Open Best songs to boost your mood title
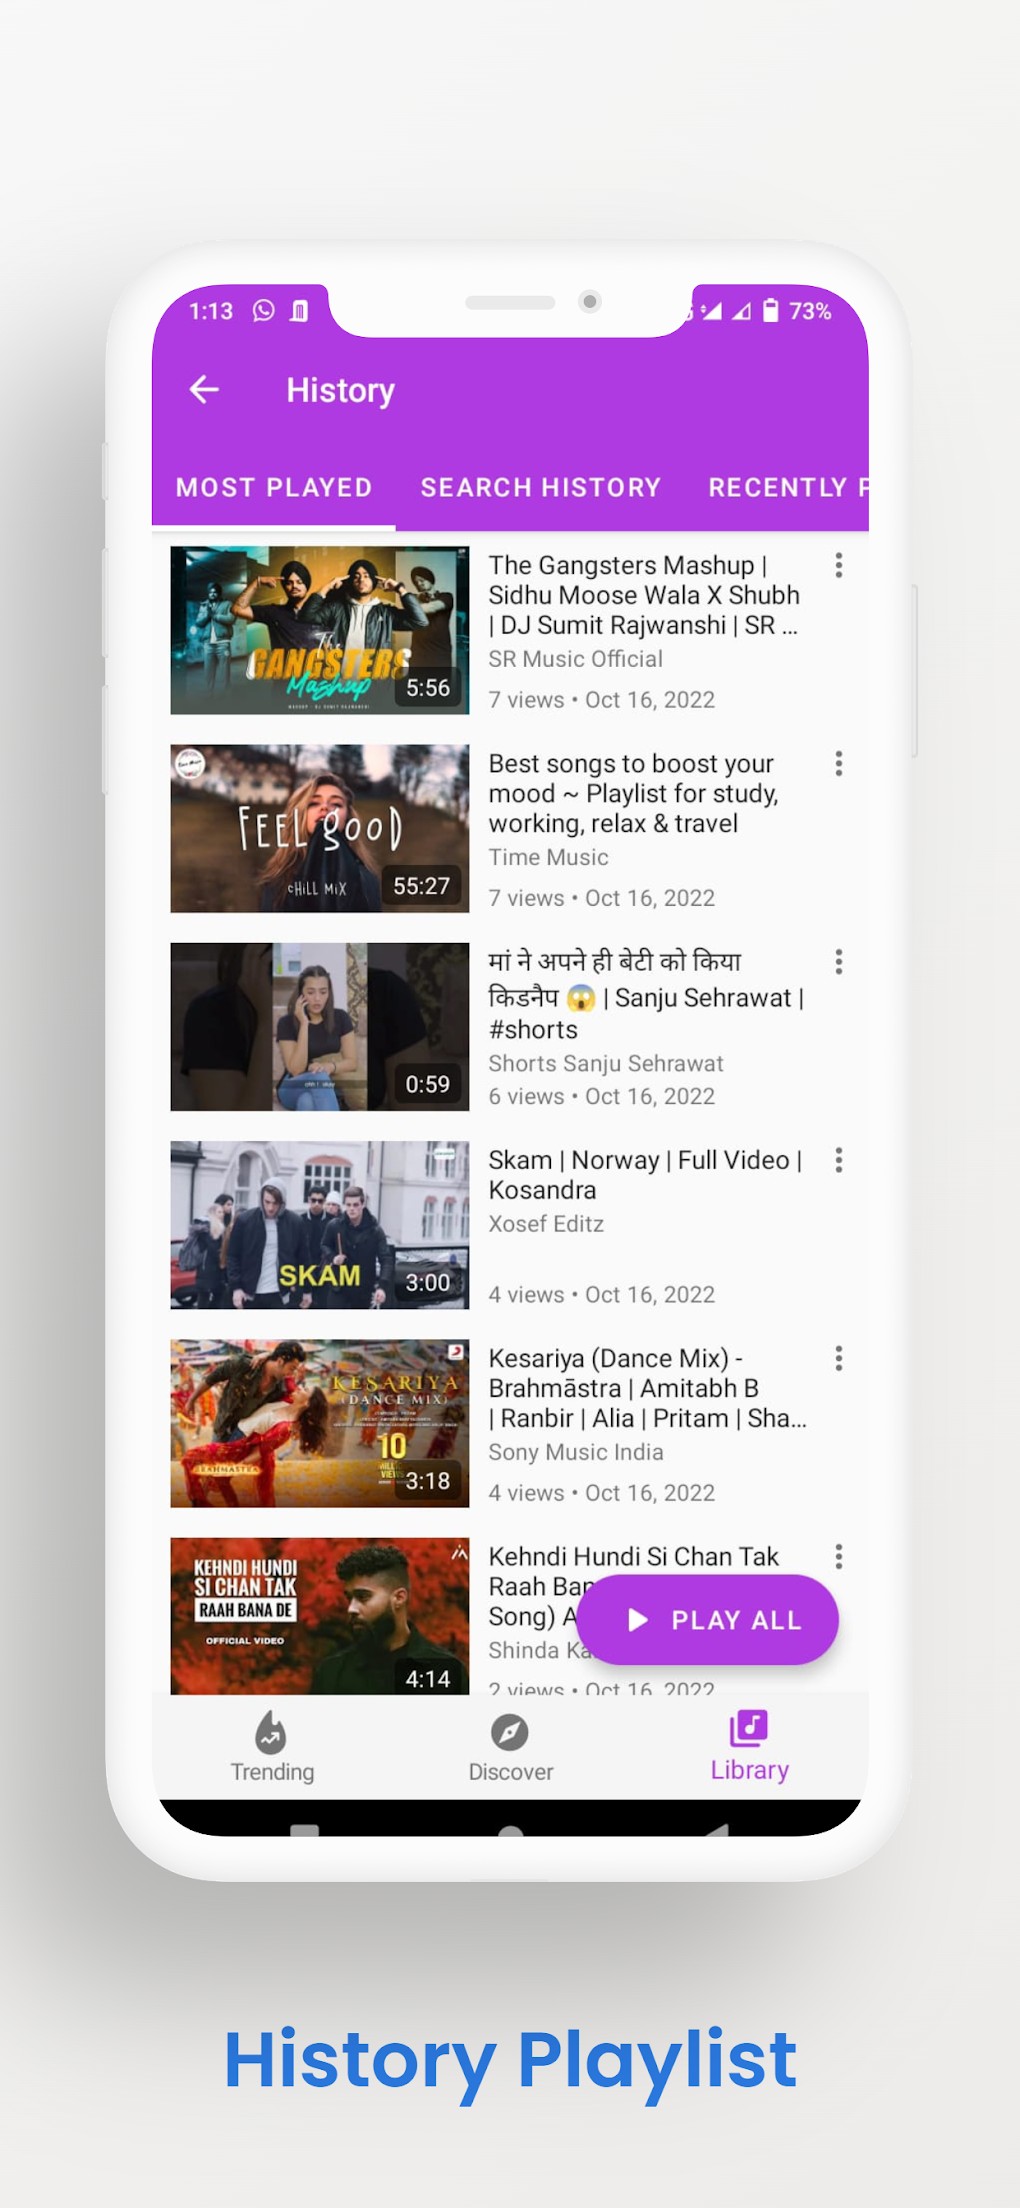The height and width of the screenshot is (2208, 1020). click(634, 793)
